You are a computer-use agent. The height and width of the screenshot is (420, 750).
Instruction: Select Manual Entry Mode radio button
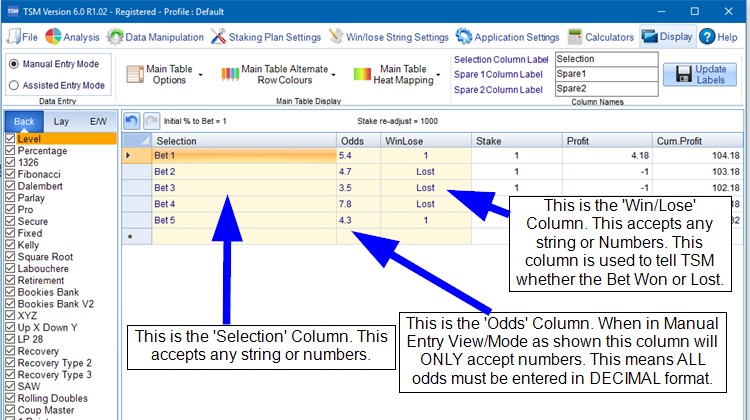tap(13, 64)
